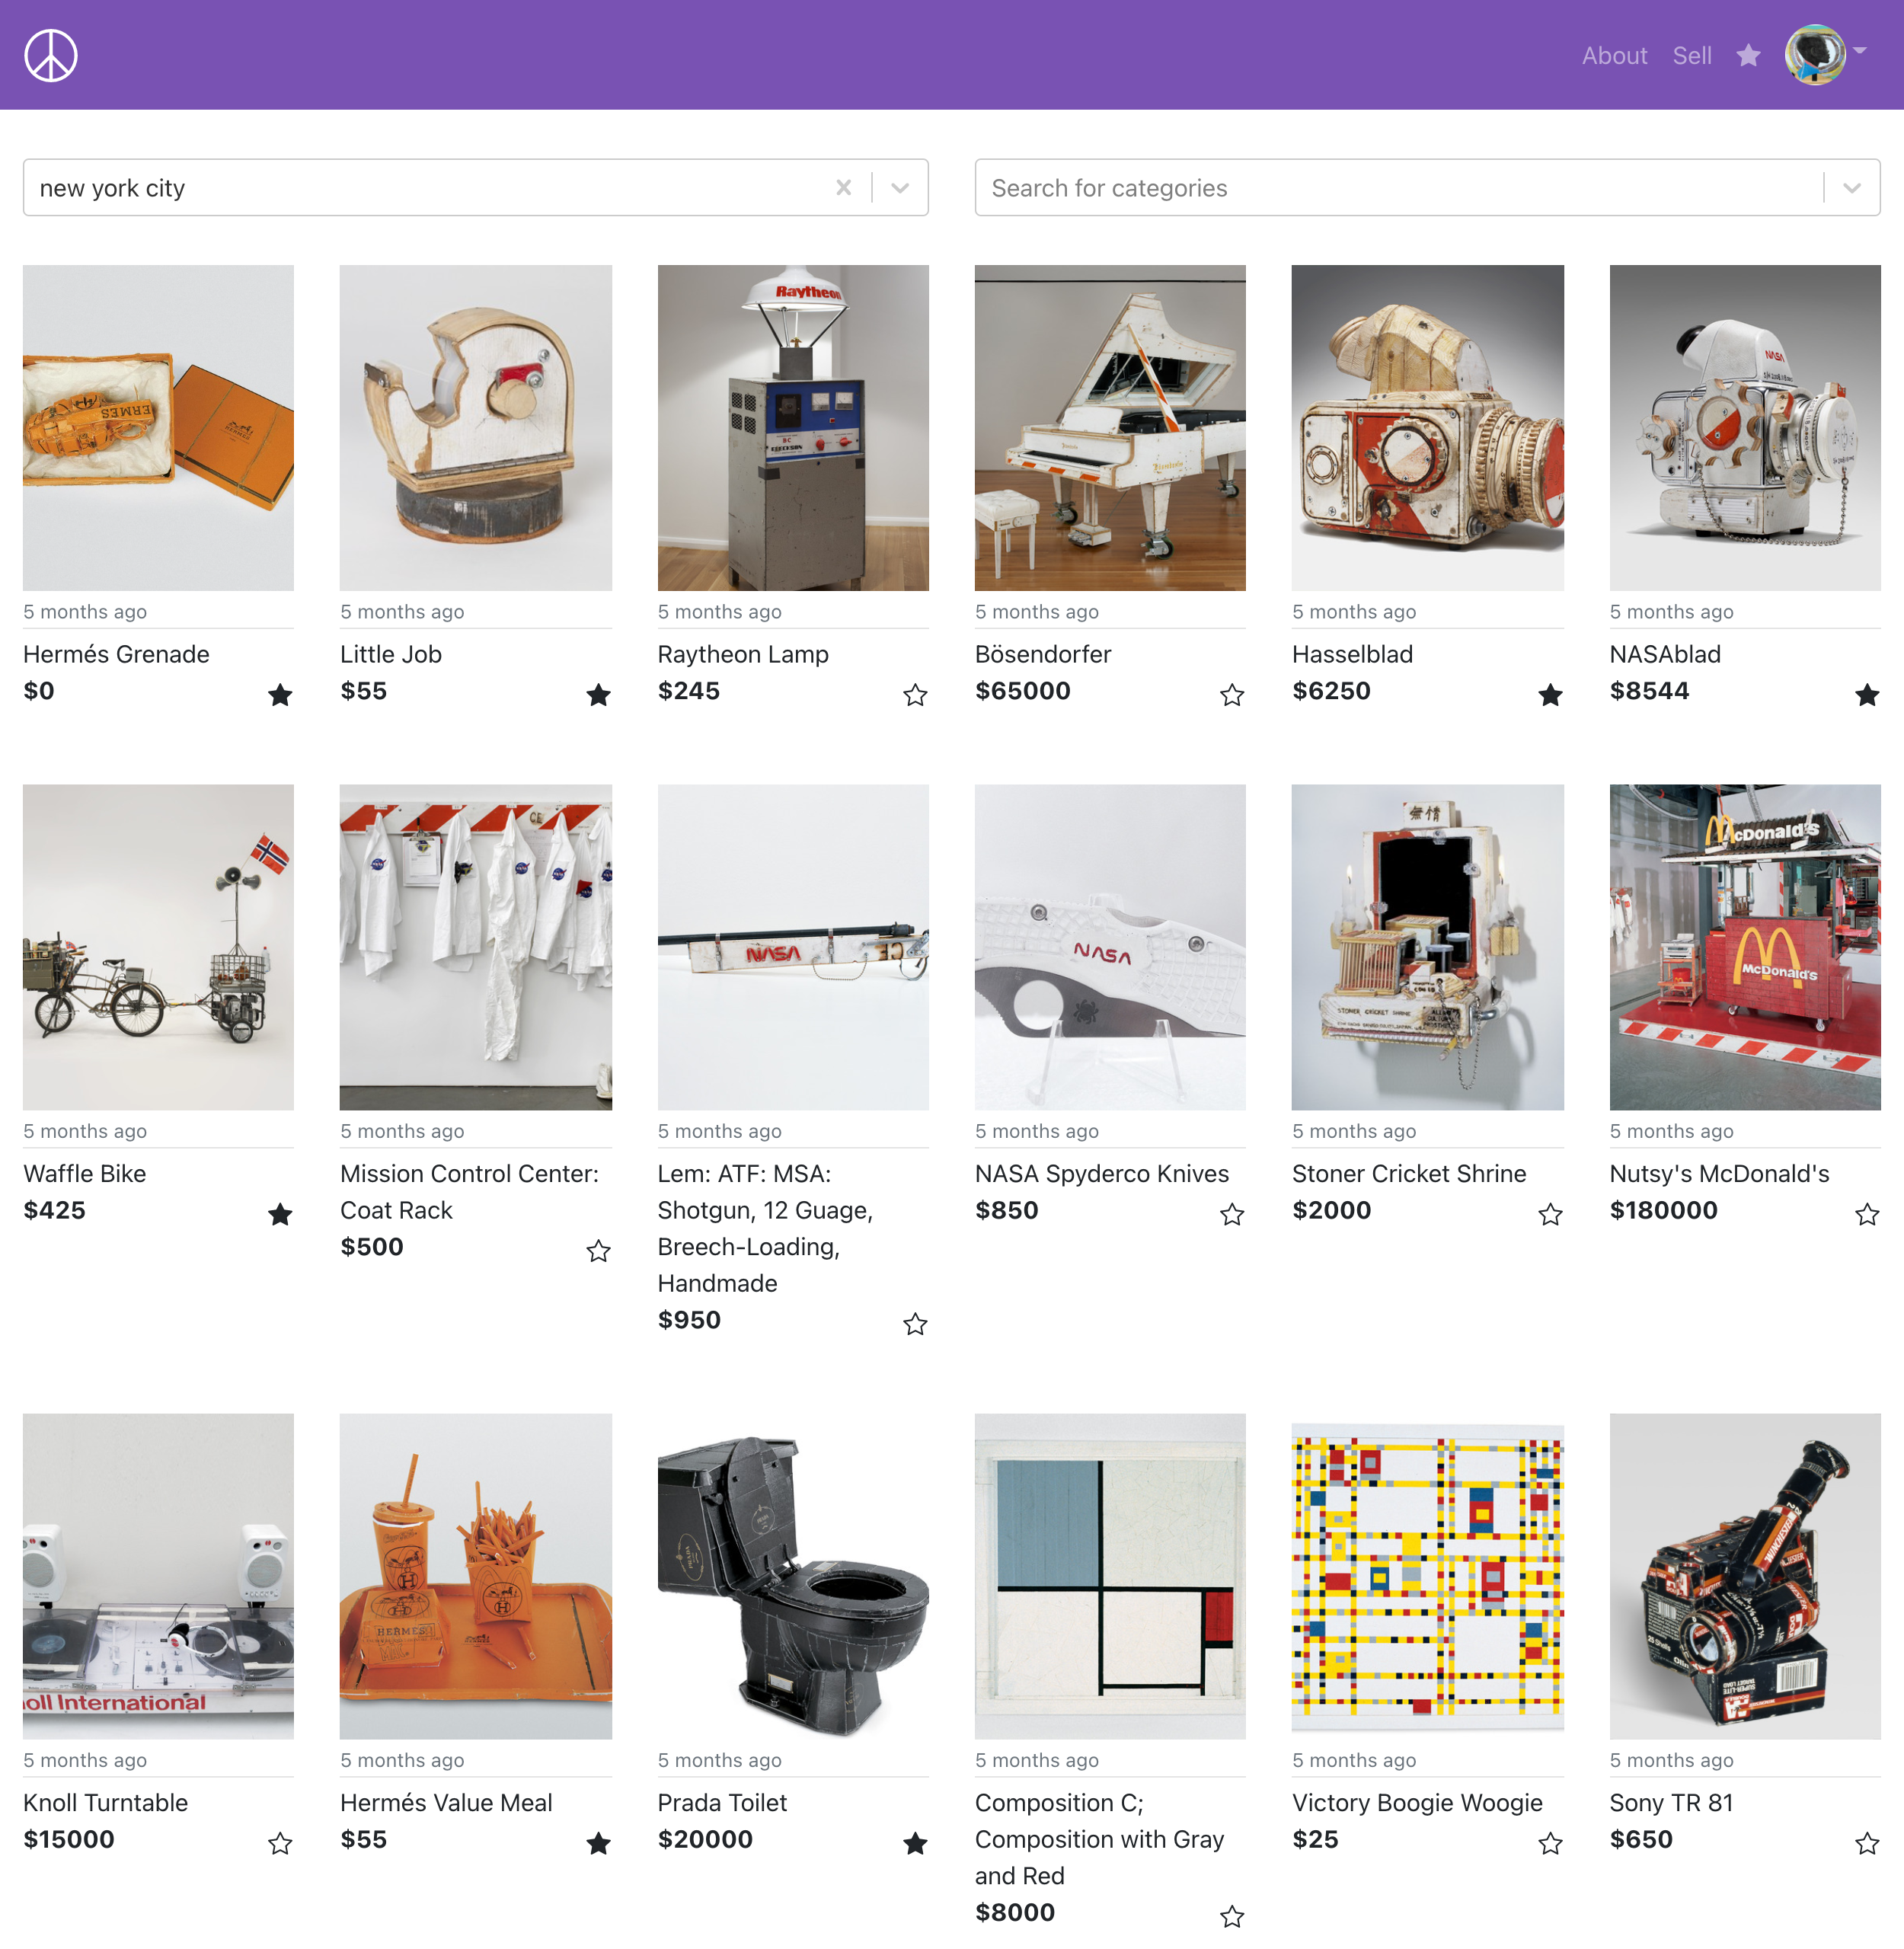This screenshot has height=1949, width=1904.
Task: Open the Waffle Bike photo
Action: point(158,946)
